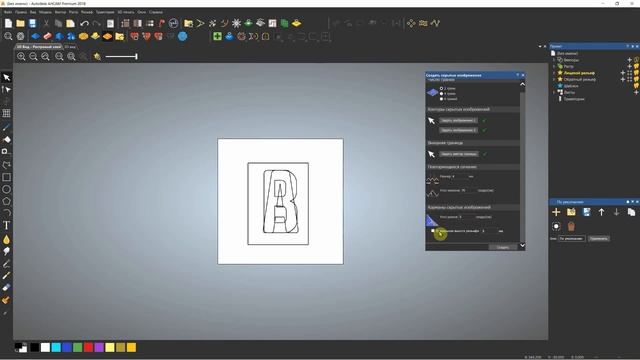Viewport: 640px width, 360px height.
Task: Select the '2 грани' radio option
Action: pos(441,88)
